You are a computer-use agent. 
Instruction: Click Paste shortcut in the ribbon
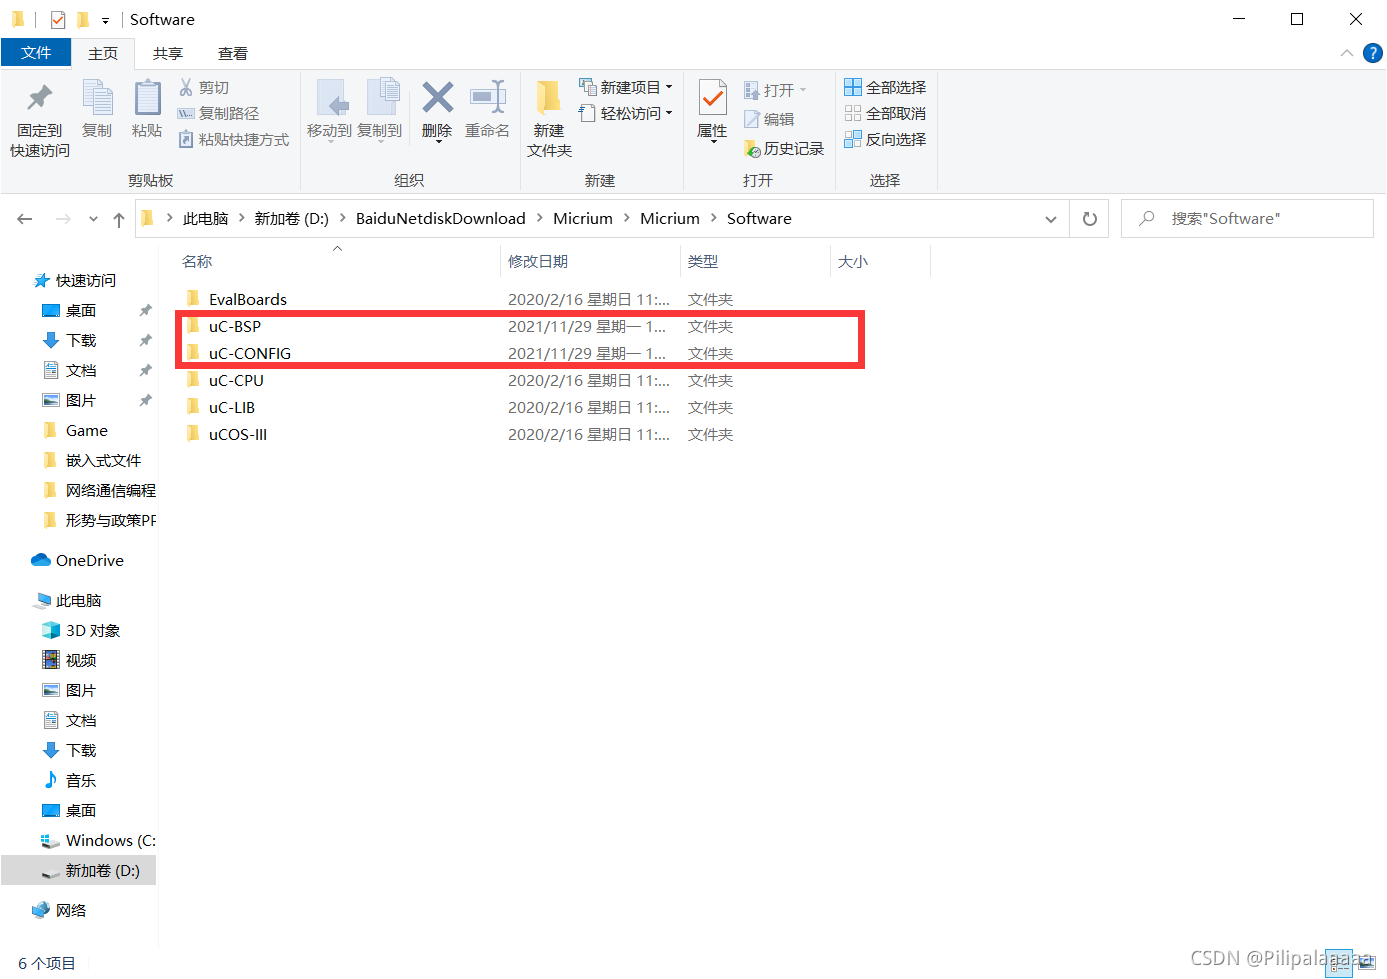coord(234,140)
